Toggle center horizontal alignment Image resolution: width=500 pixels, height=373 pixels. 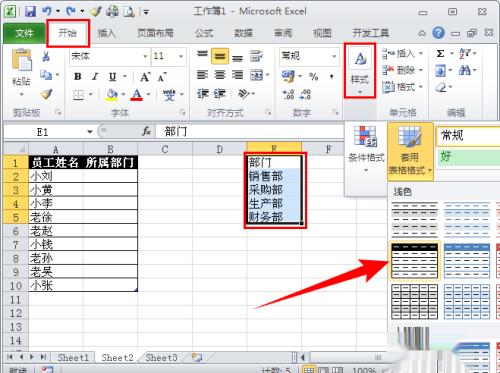(220, 75)
